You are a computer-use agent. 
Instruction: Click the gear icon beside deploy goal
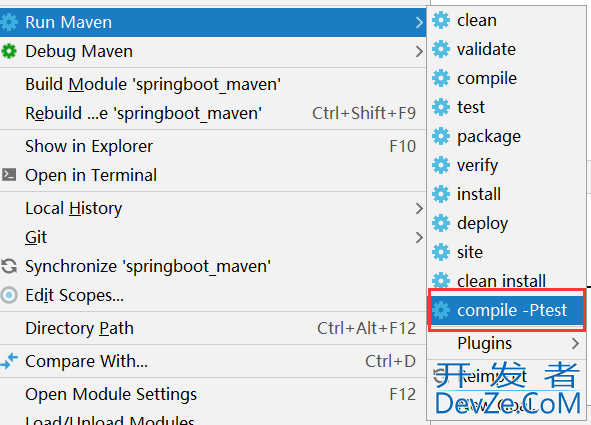[441, 223]
